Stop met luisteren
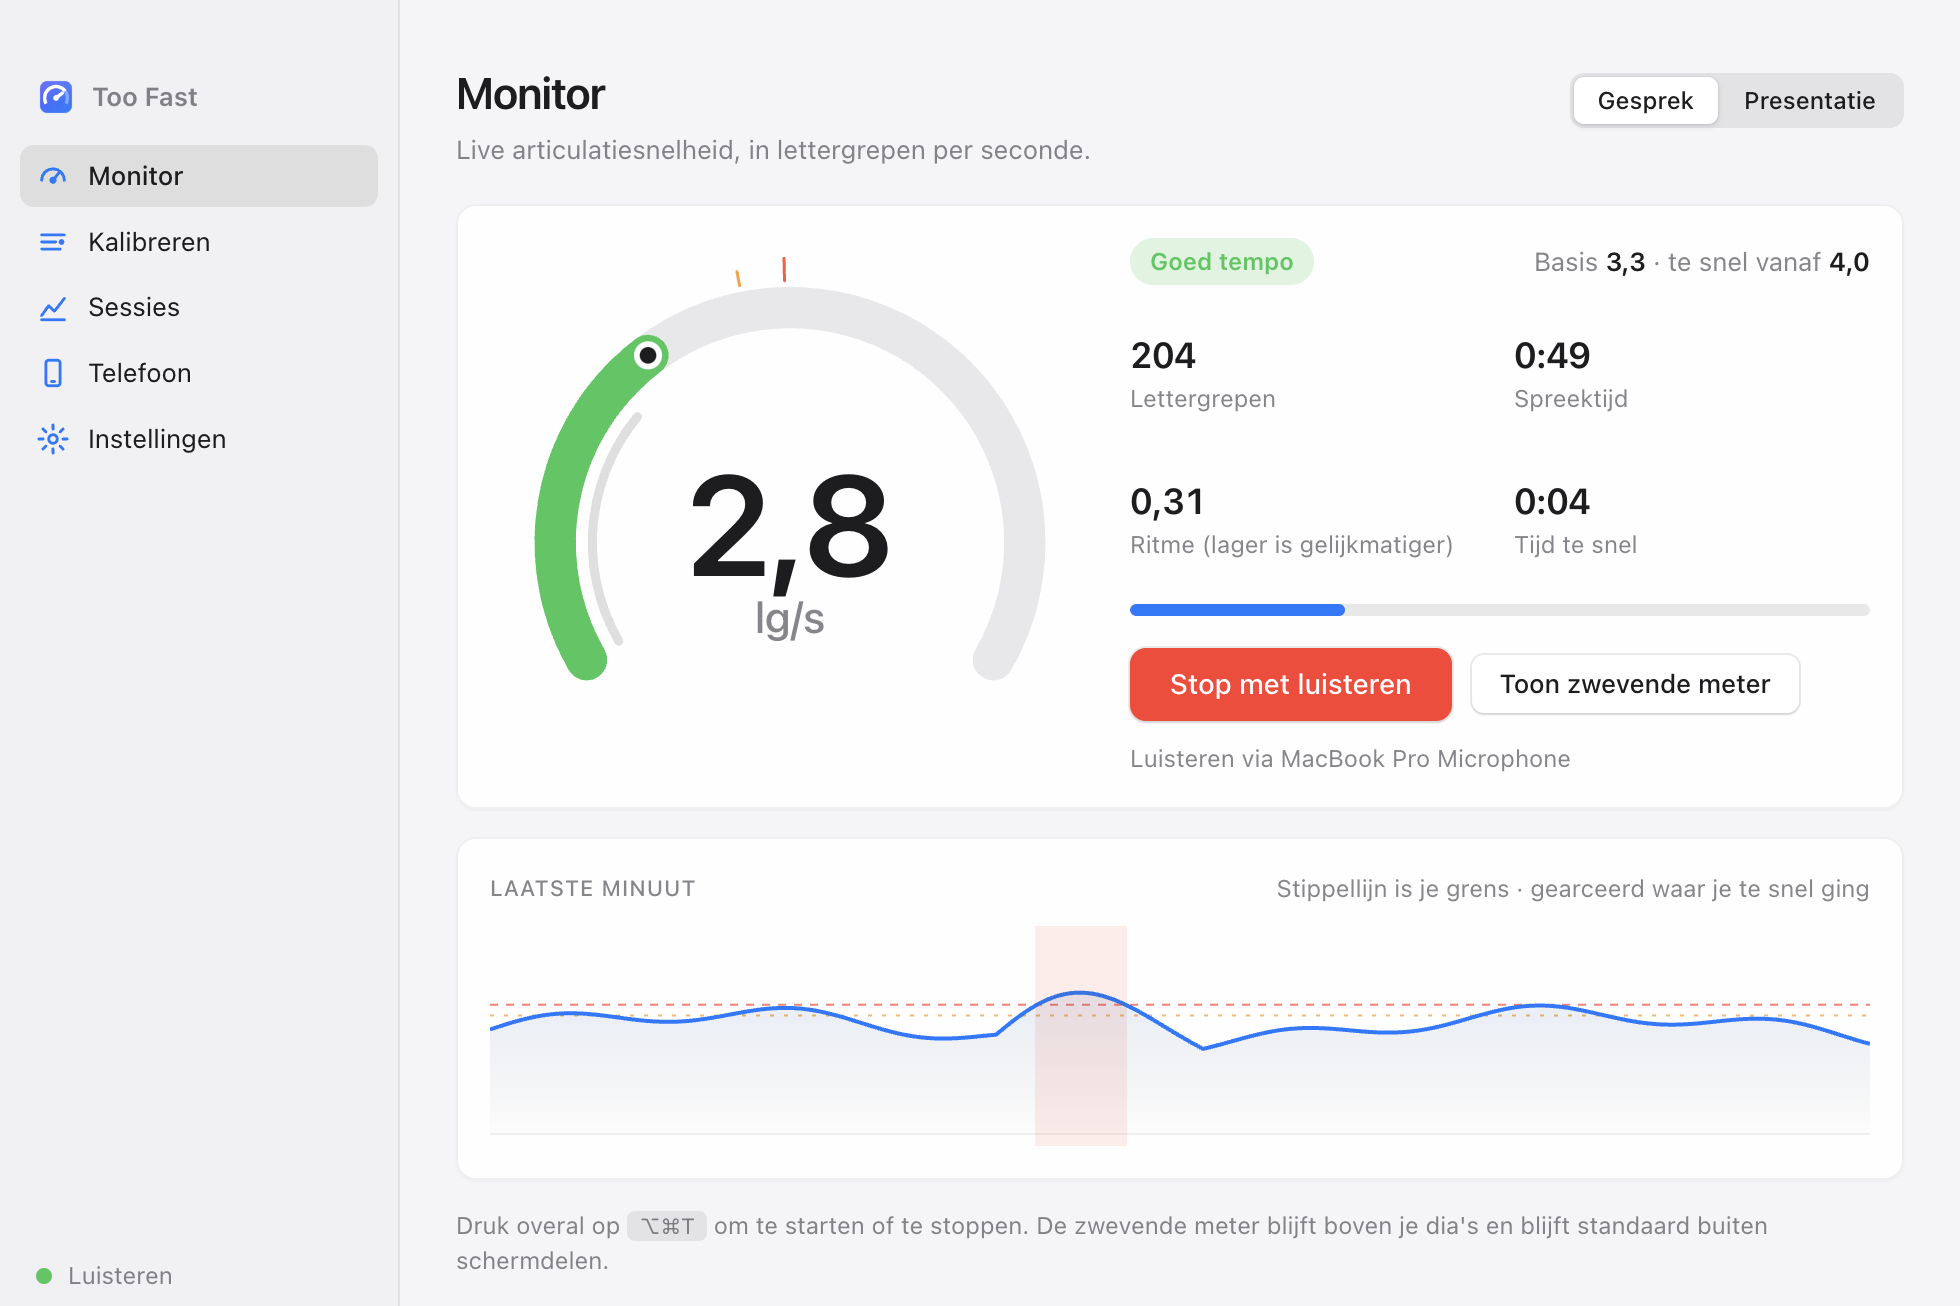 pyautogui.click(x=1290, y=684)
